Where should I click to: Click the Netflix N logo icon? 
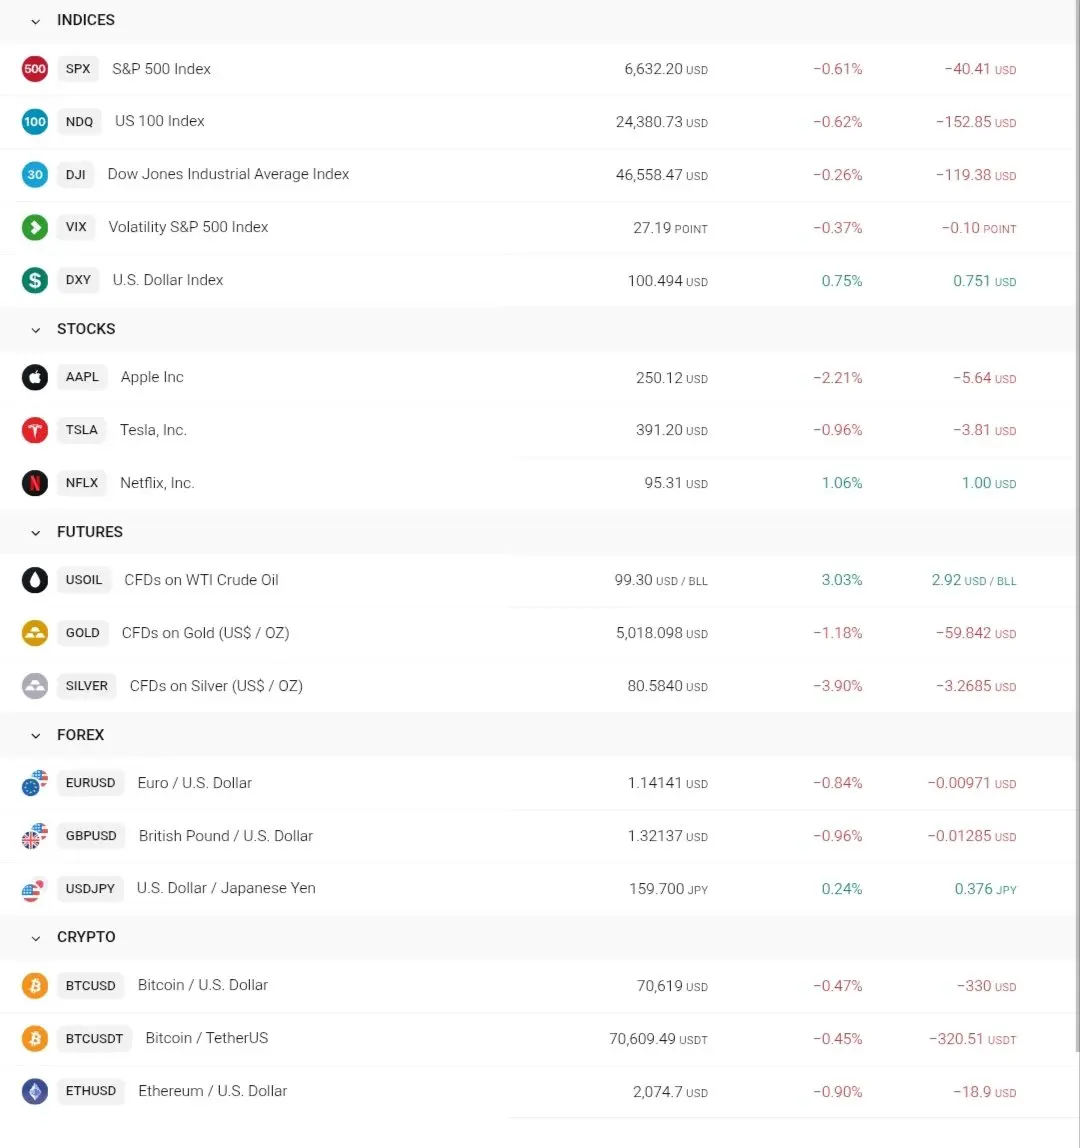pos(35,483)
